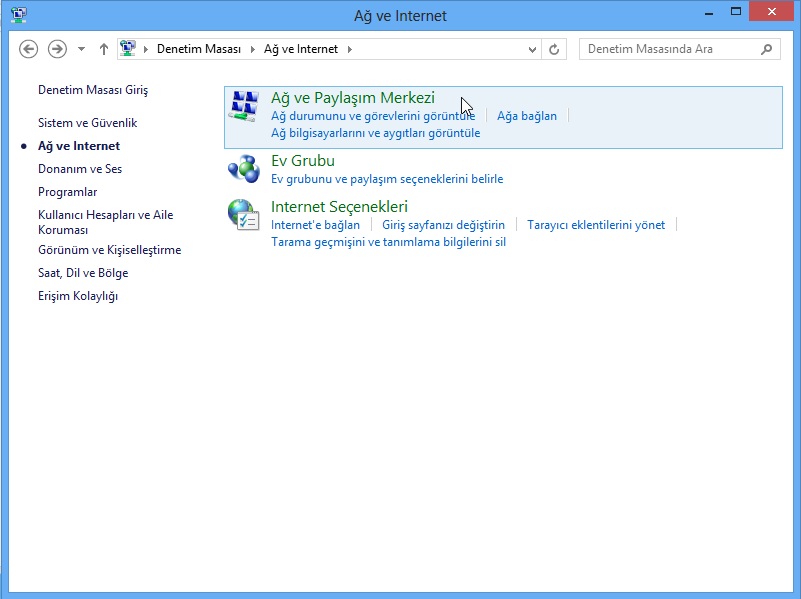The height and width of the screenshot is (599, 801).
Task: Click the Forward navigation arrow
Action: pyautogui.click(x=57, y=49)
